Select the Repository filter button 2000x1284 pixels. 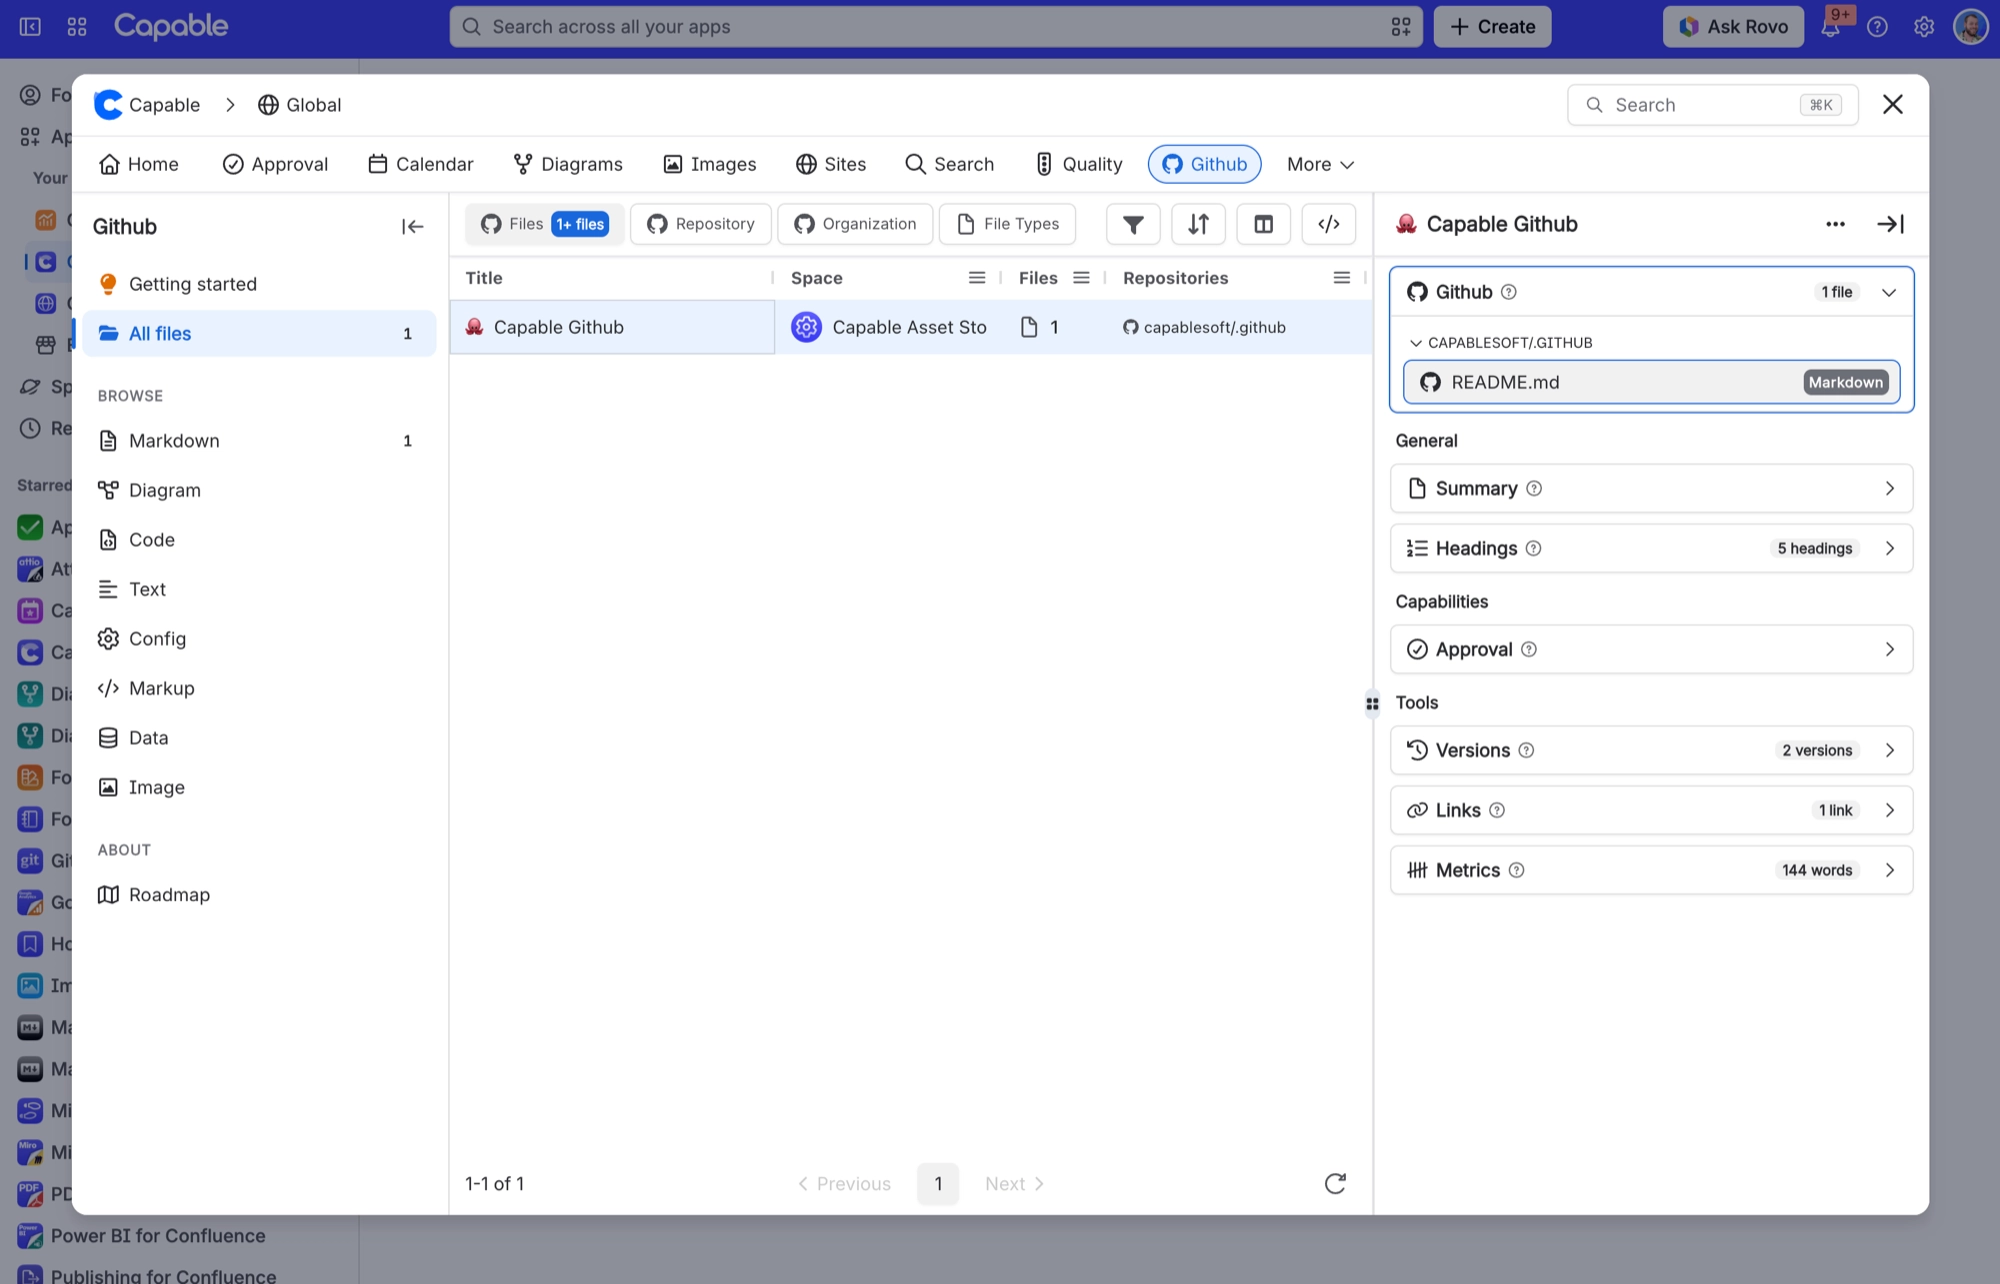[701, 224]
